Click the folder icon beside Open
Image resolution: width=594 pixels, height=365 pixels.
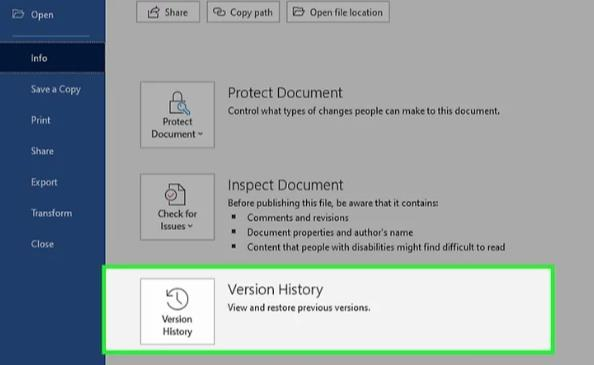click(x=18, y=14)
